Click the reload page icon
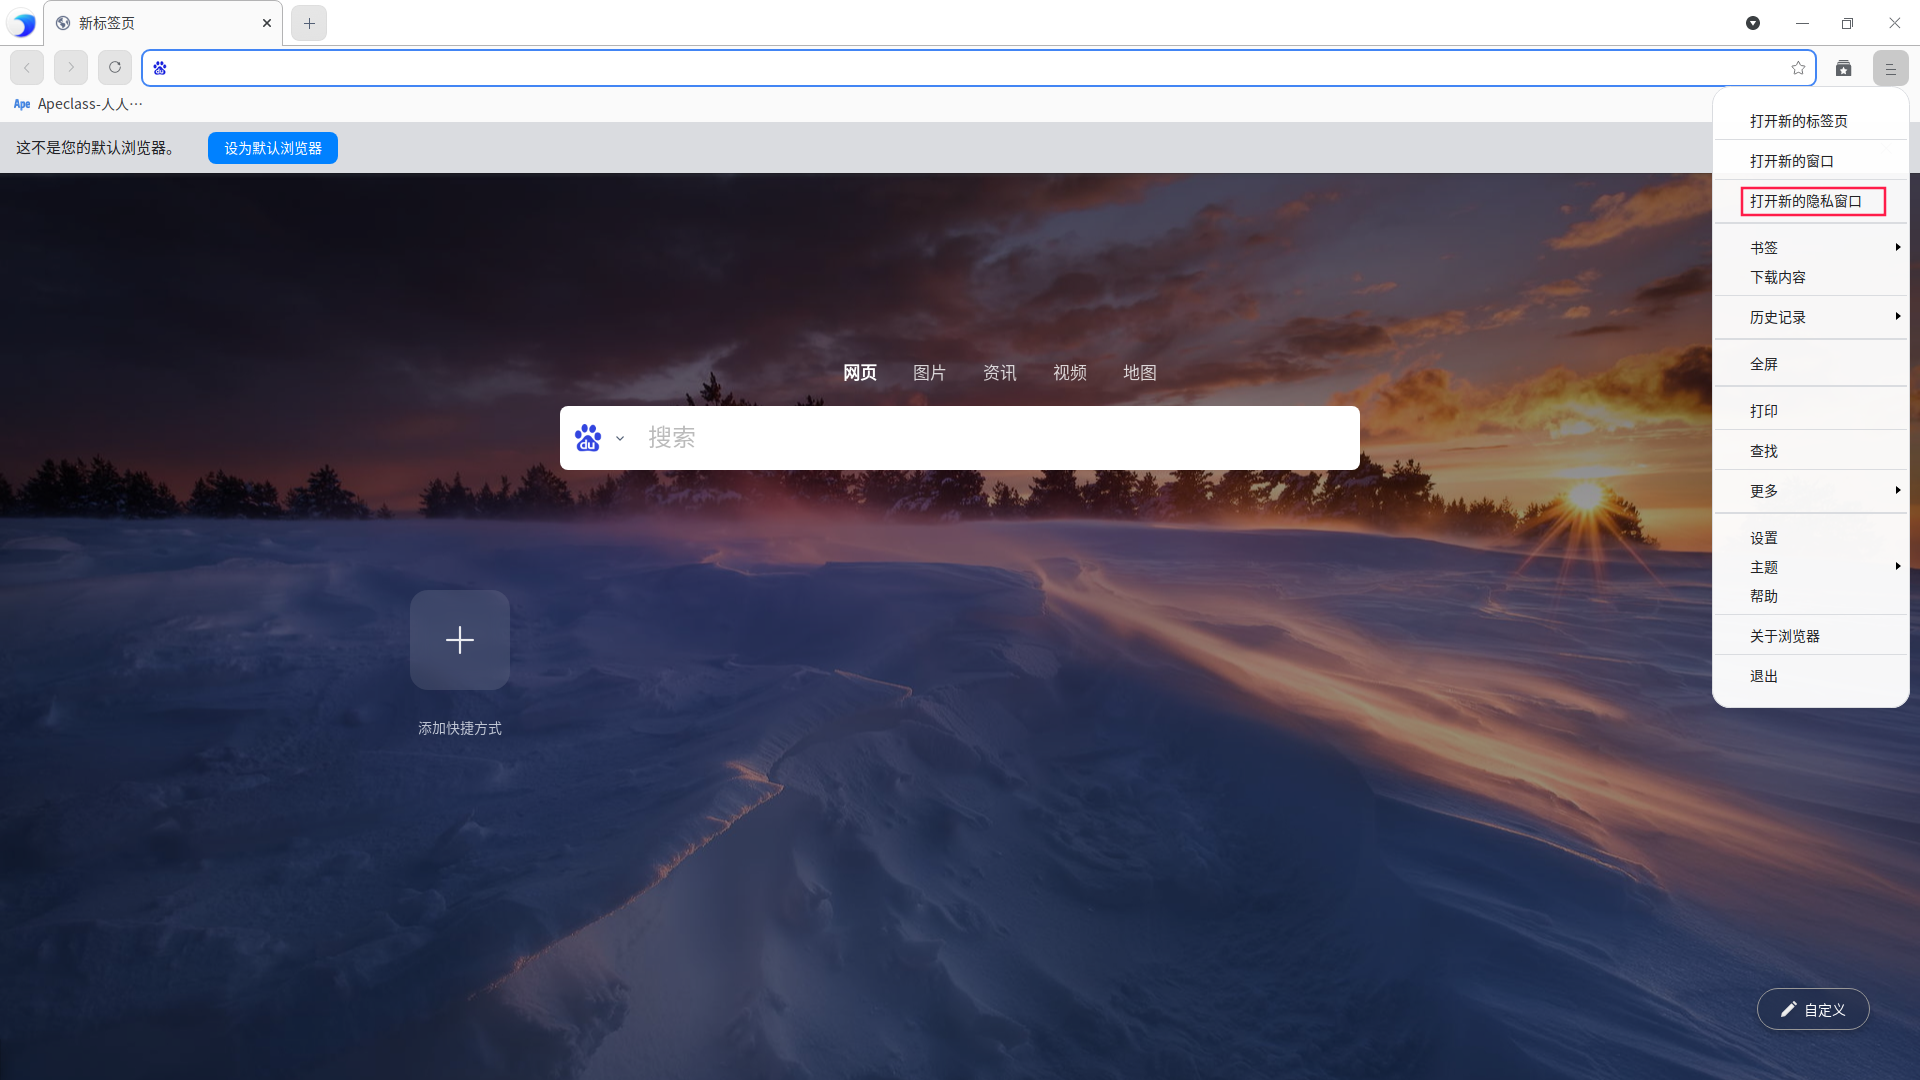1920x1080 pixels. 115,68
